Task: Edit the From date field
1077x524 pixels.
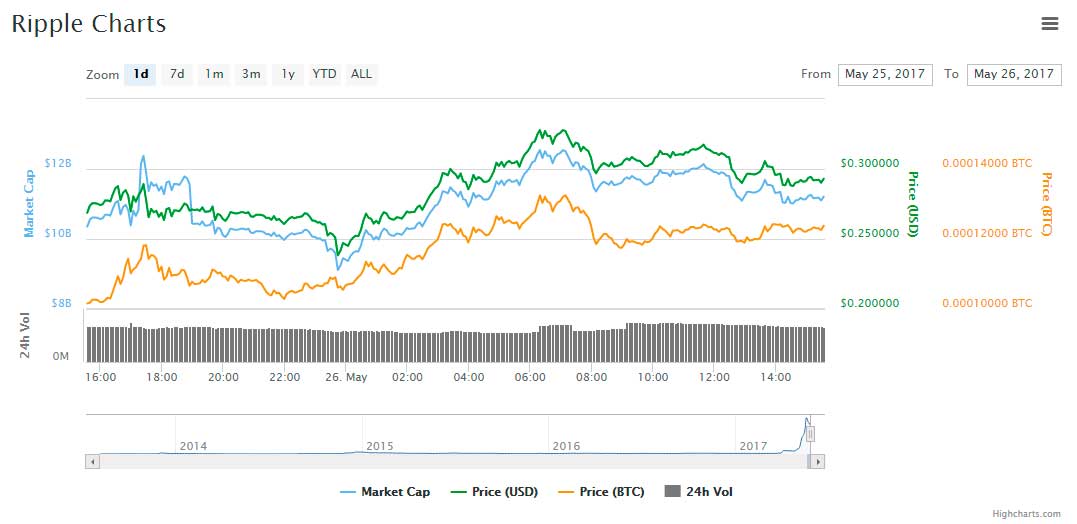Action: [885, 74]
